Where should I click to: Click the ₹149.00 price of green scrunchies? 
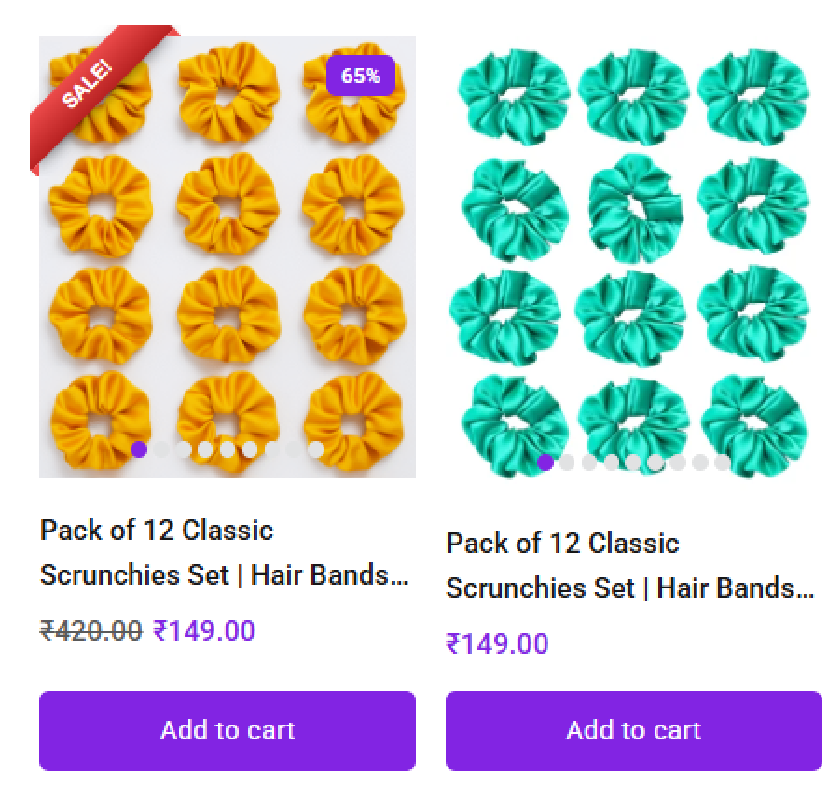coord(497,644)
